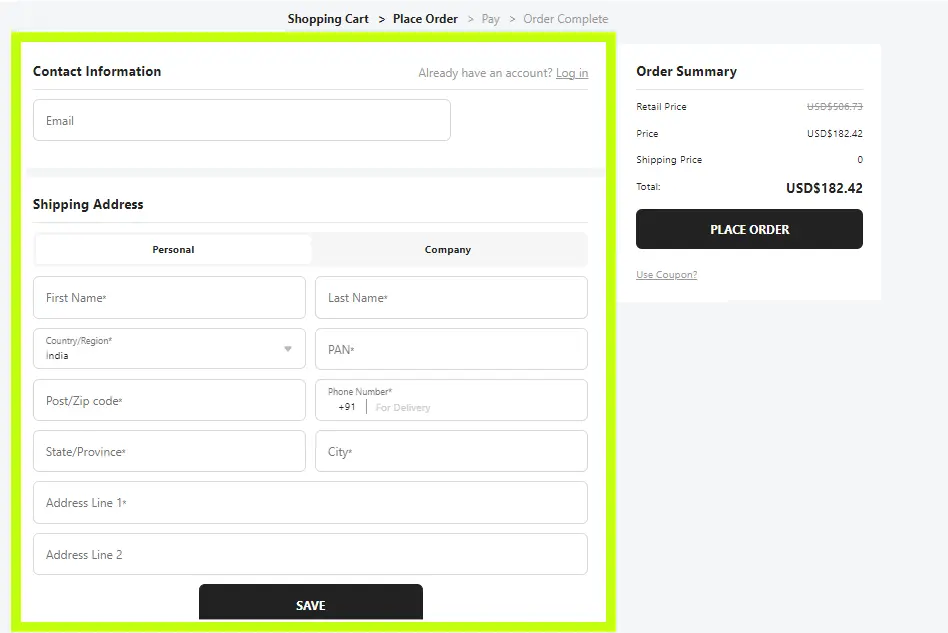Focus the Last Name field
Image resolution: width=948 pixels, height=633 pixels.
451,297
